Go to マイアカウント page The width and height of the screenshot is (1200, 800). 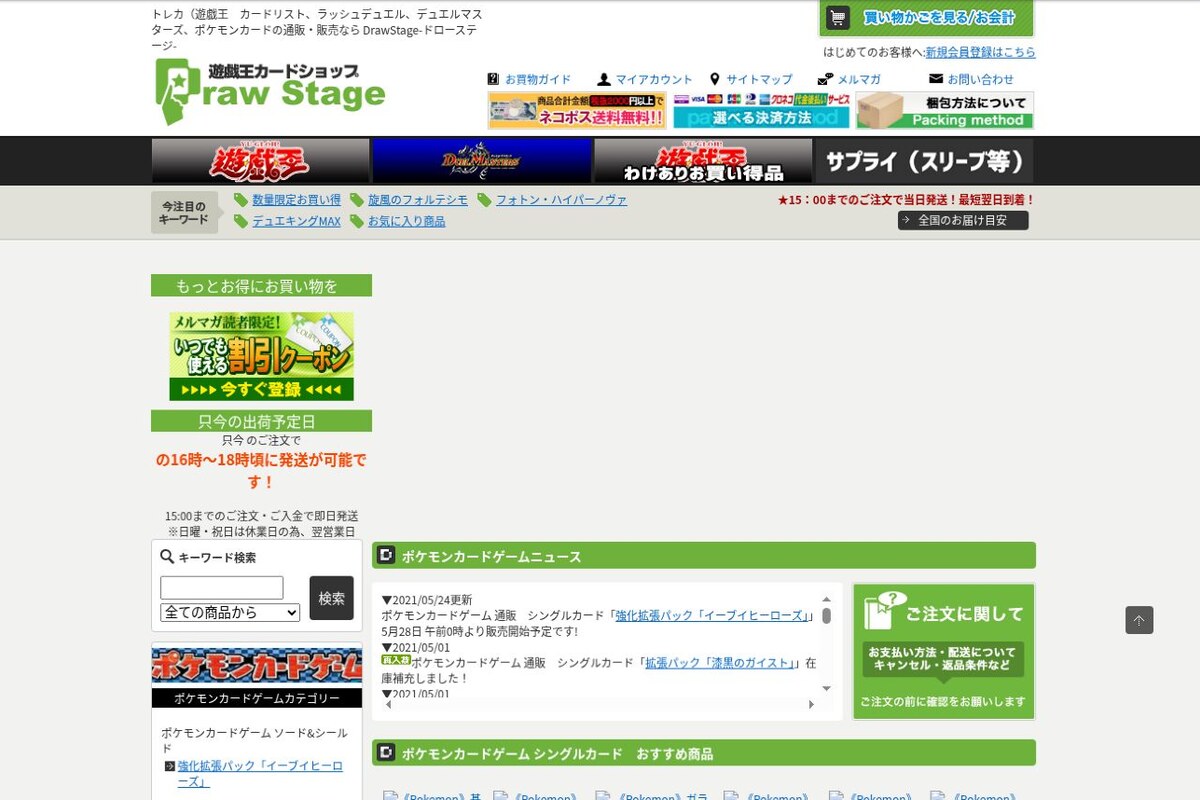coord(654,79)
